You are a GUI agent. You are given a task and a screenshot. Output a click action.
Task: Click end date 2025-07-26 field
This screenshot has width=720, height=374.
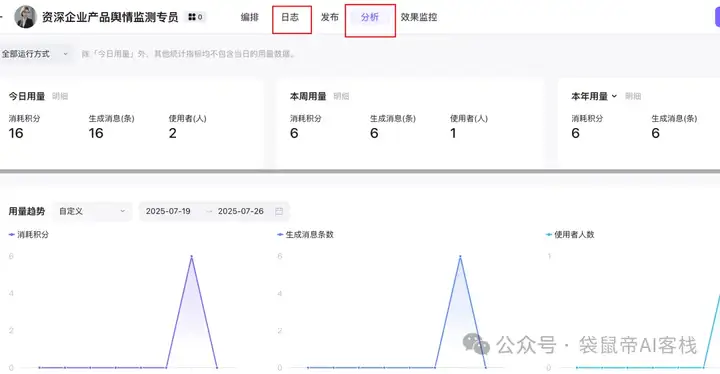pyautogui.click(x=241, y=211)
